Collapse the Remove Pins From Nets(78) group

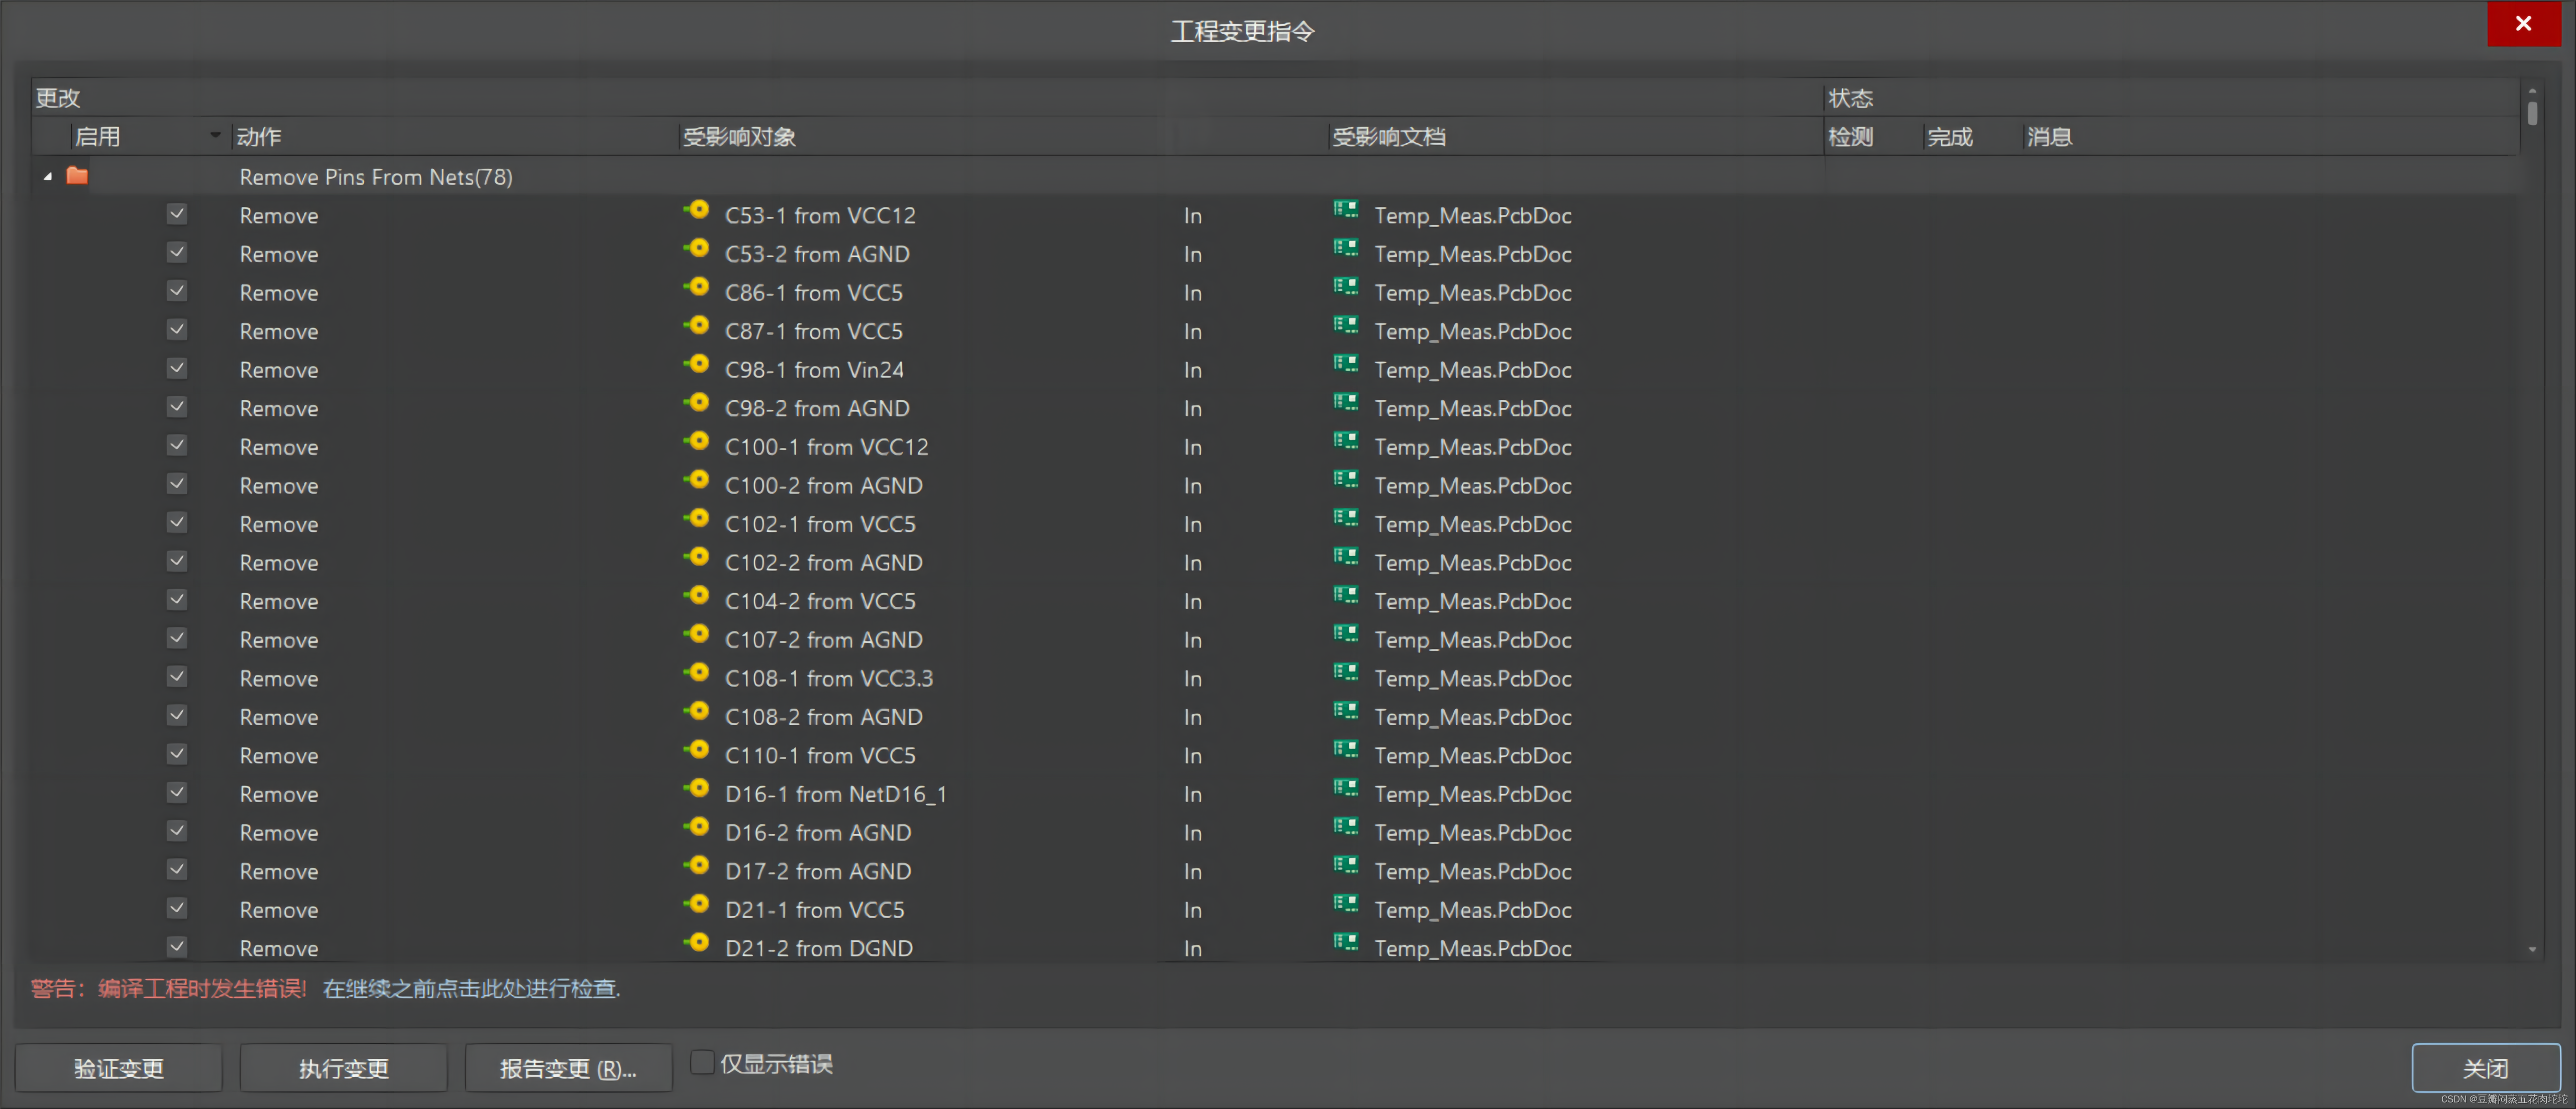(x=47, y=177)
